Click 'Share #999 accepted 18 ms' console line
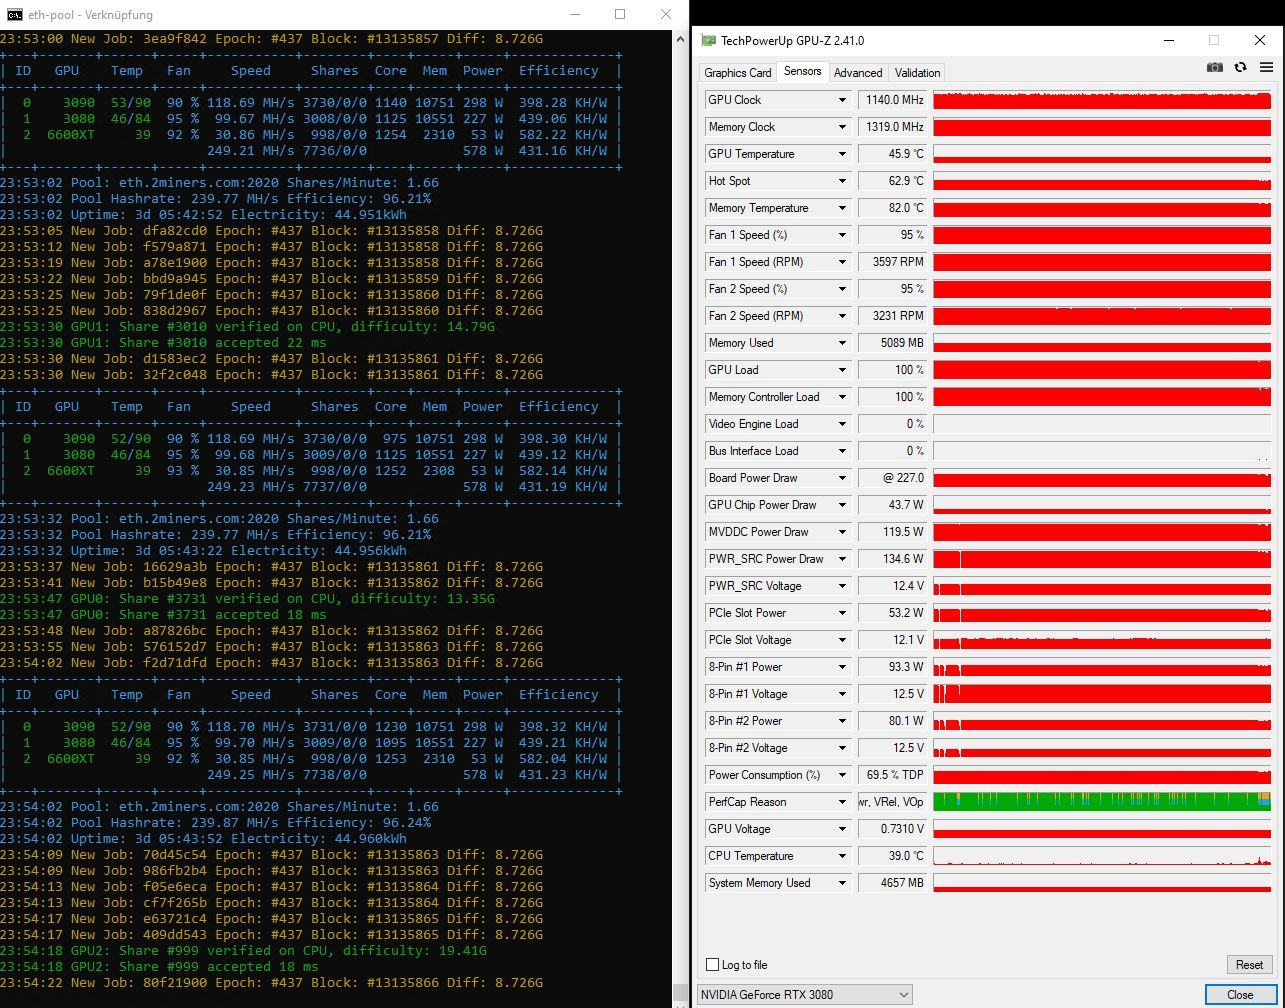The width and height of the screenshot is (1285, 1008). click(159, 967)
